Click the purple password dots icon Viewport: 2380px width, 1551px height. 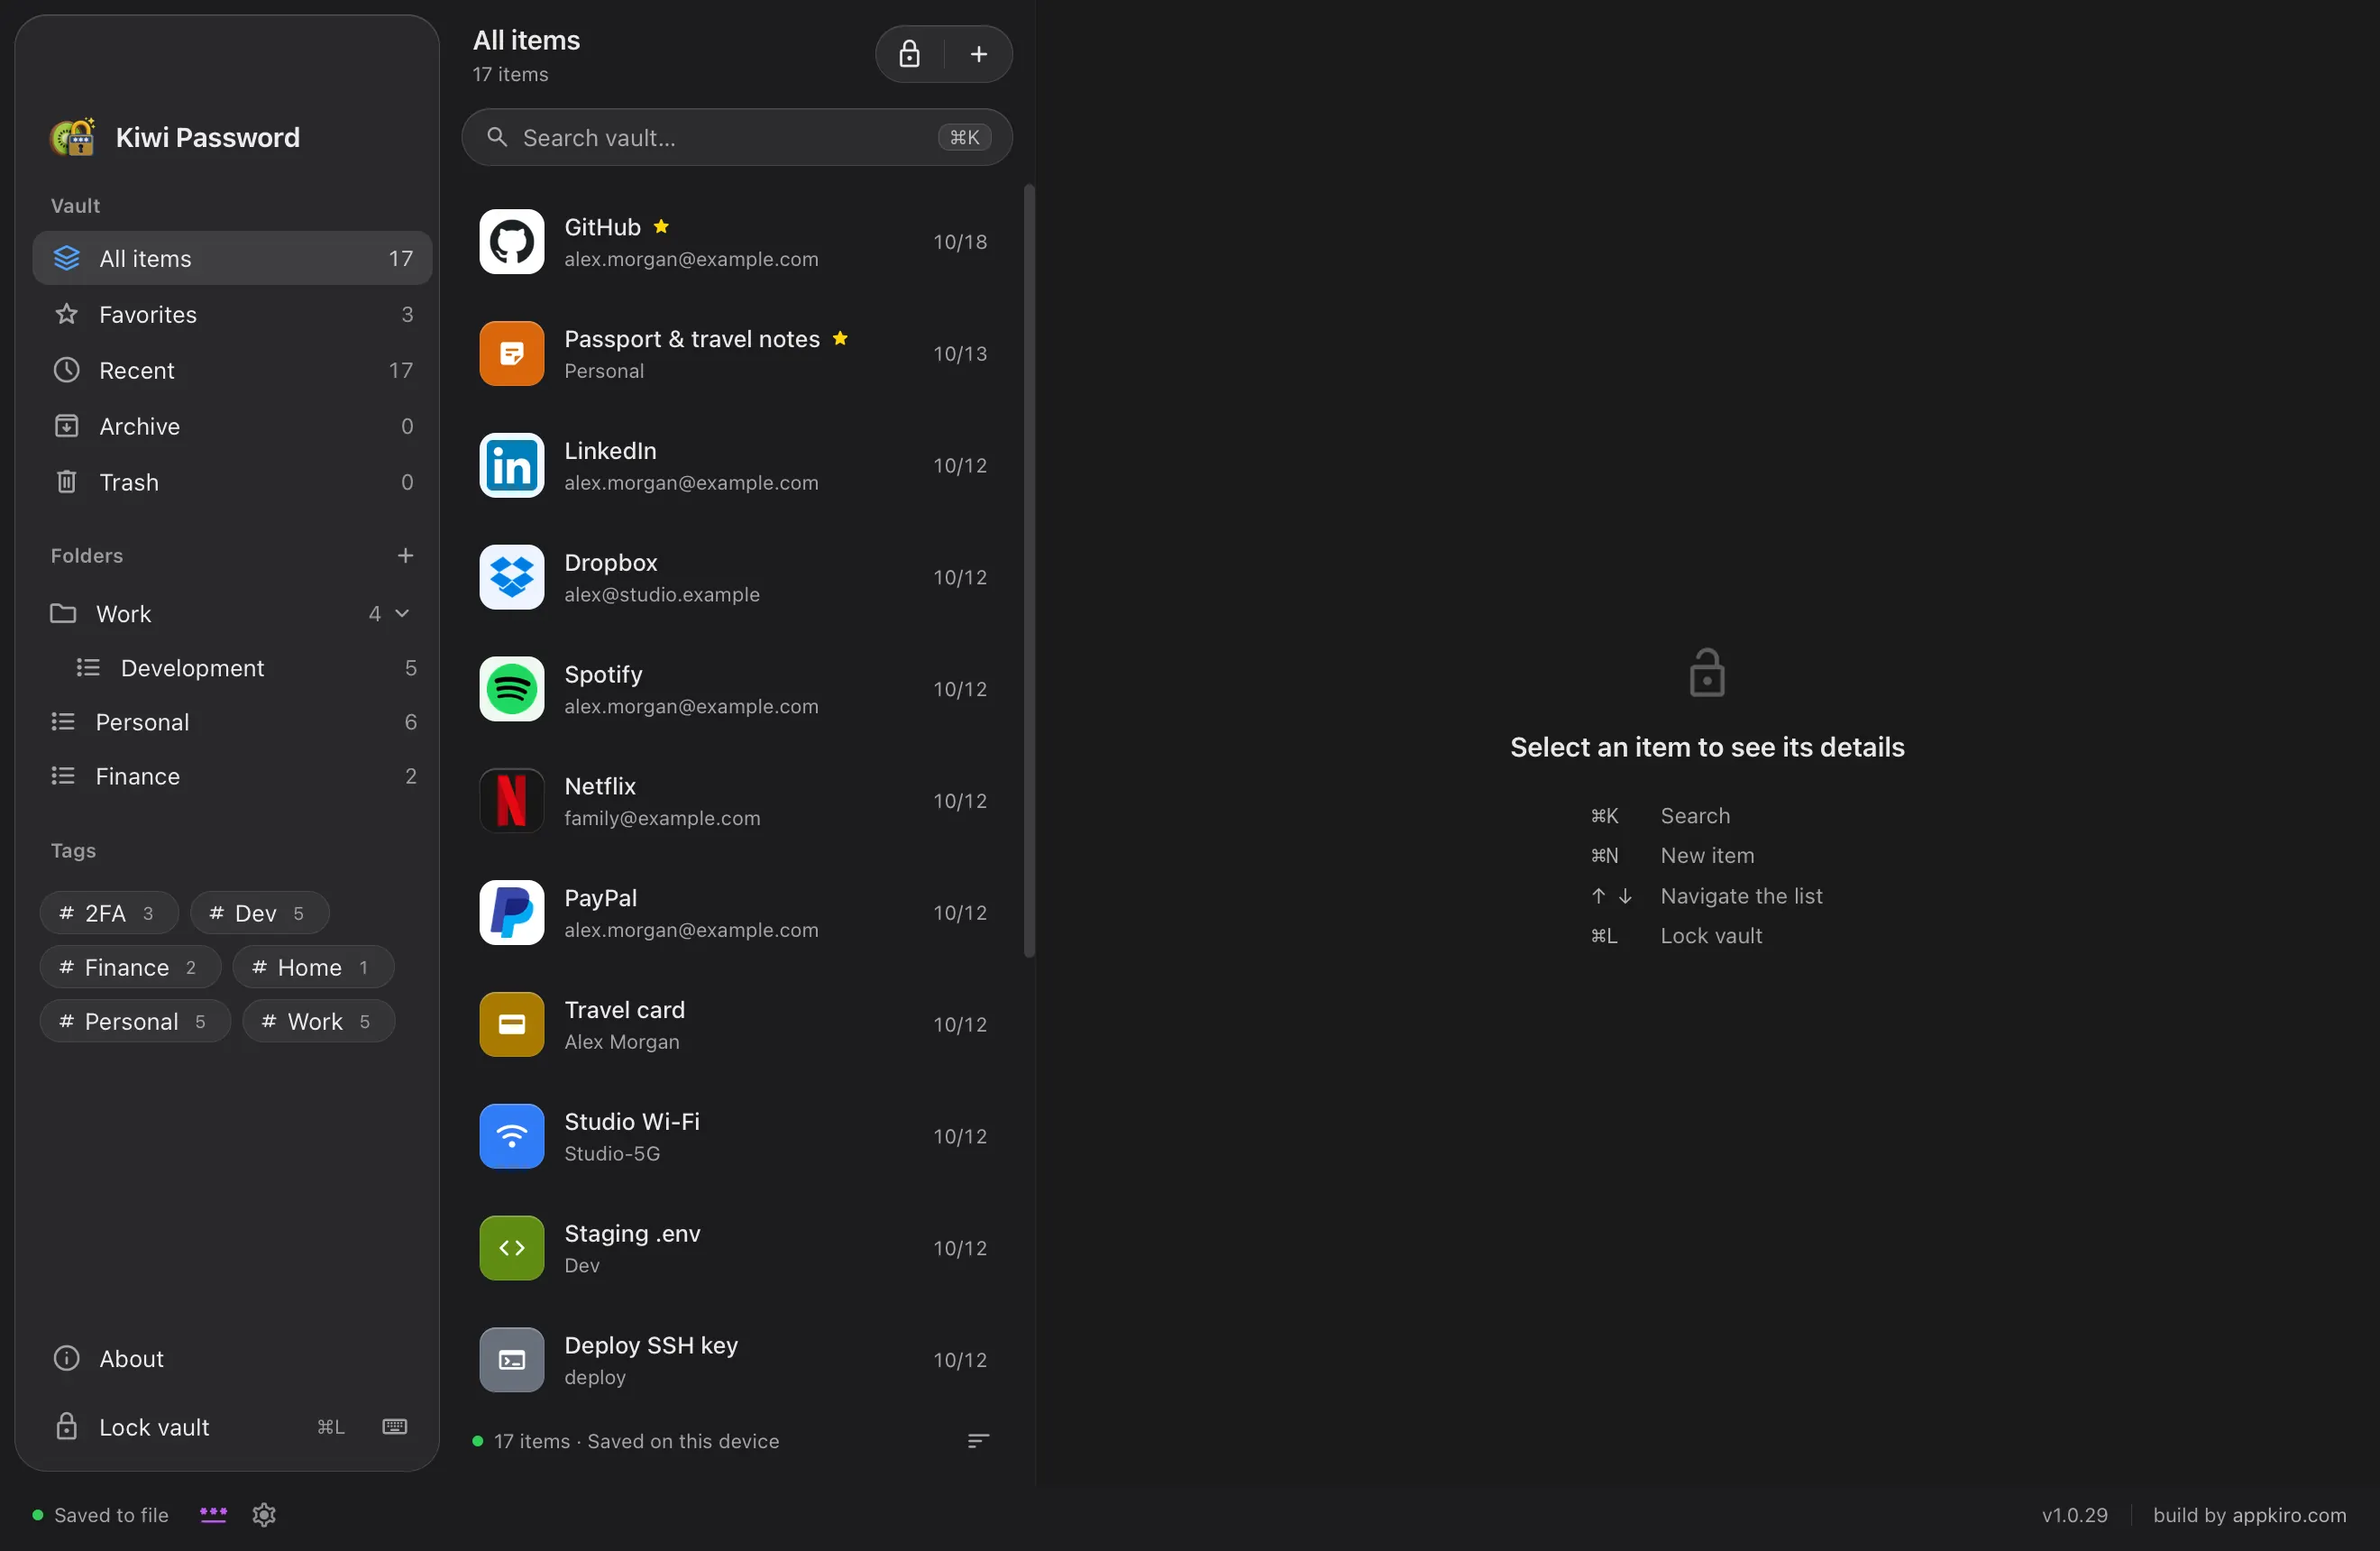coord(213,1514)
